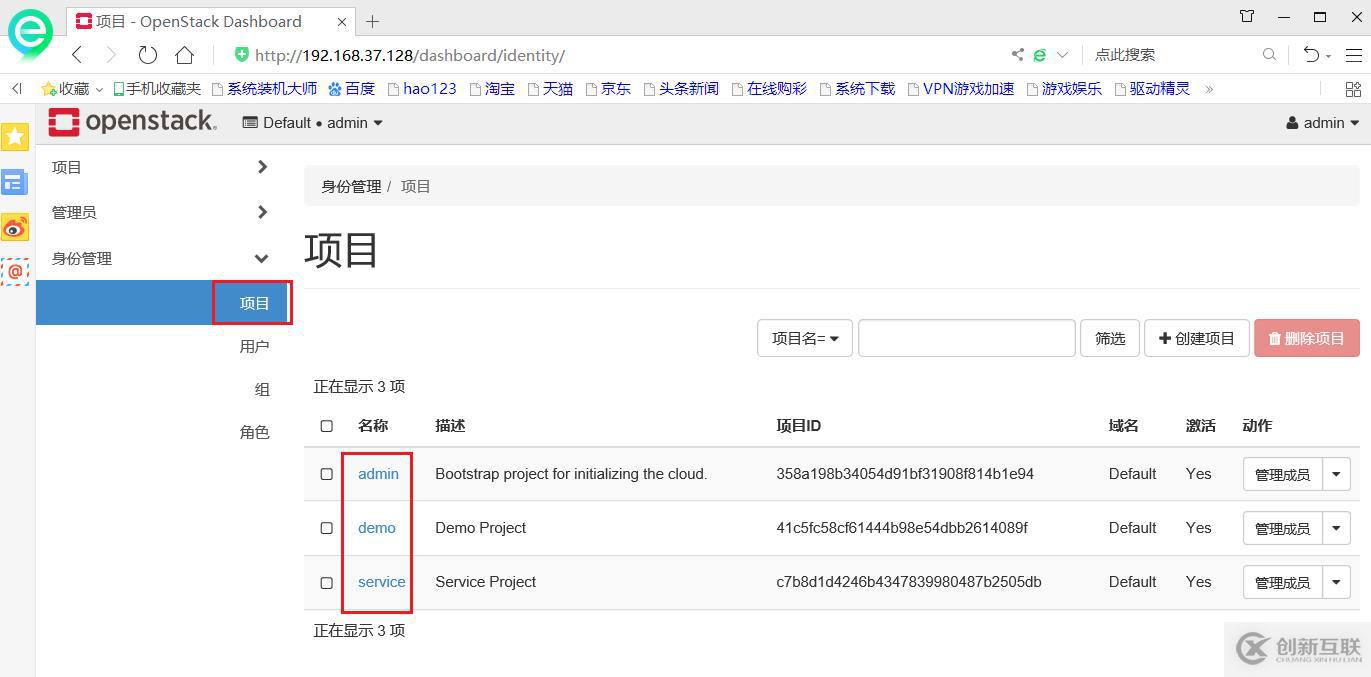Open service row actions dropdown arrow

1336,582
